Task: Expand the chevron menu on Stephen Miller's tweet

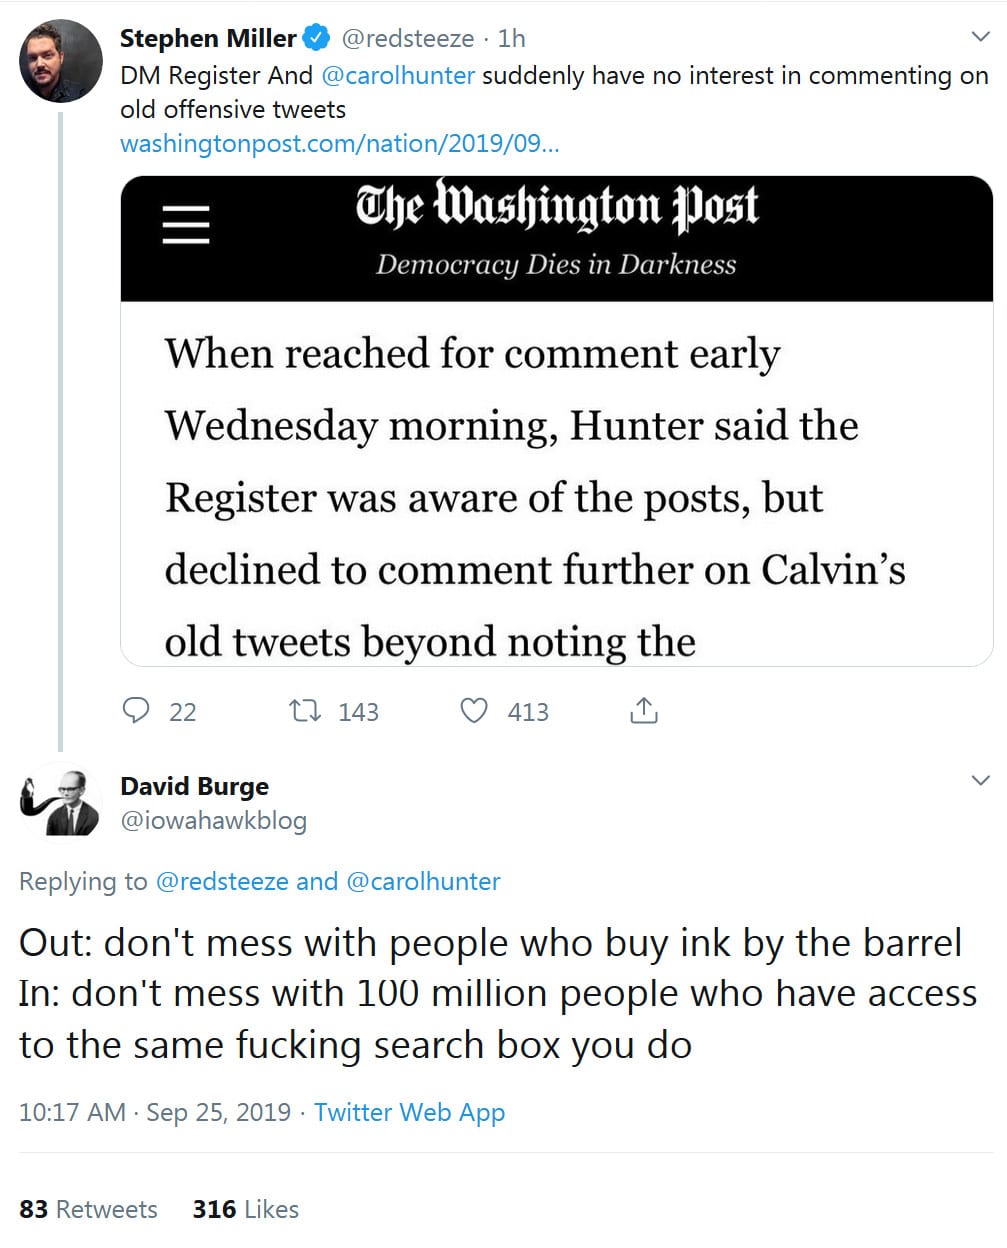Action: click(981, 38)
